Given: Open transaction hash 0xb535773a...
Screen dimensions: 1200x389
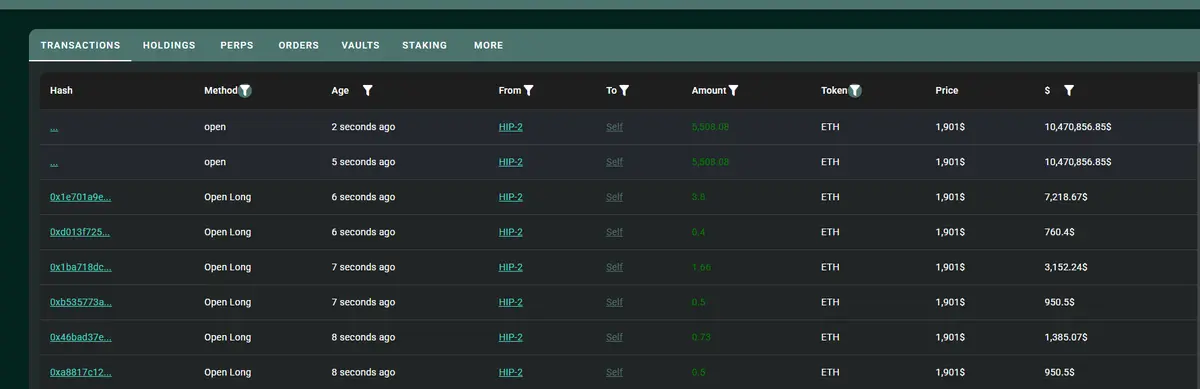Looking at the screenshot, I should (x=81, y=302).
